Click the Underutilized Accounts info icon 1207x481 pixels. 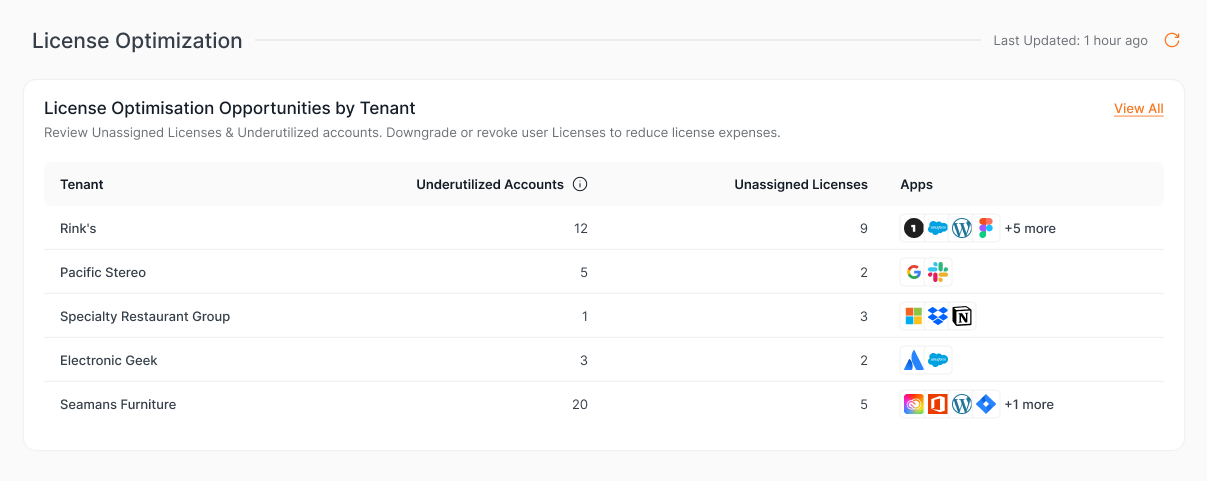[579, 184]
